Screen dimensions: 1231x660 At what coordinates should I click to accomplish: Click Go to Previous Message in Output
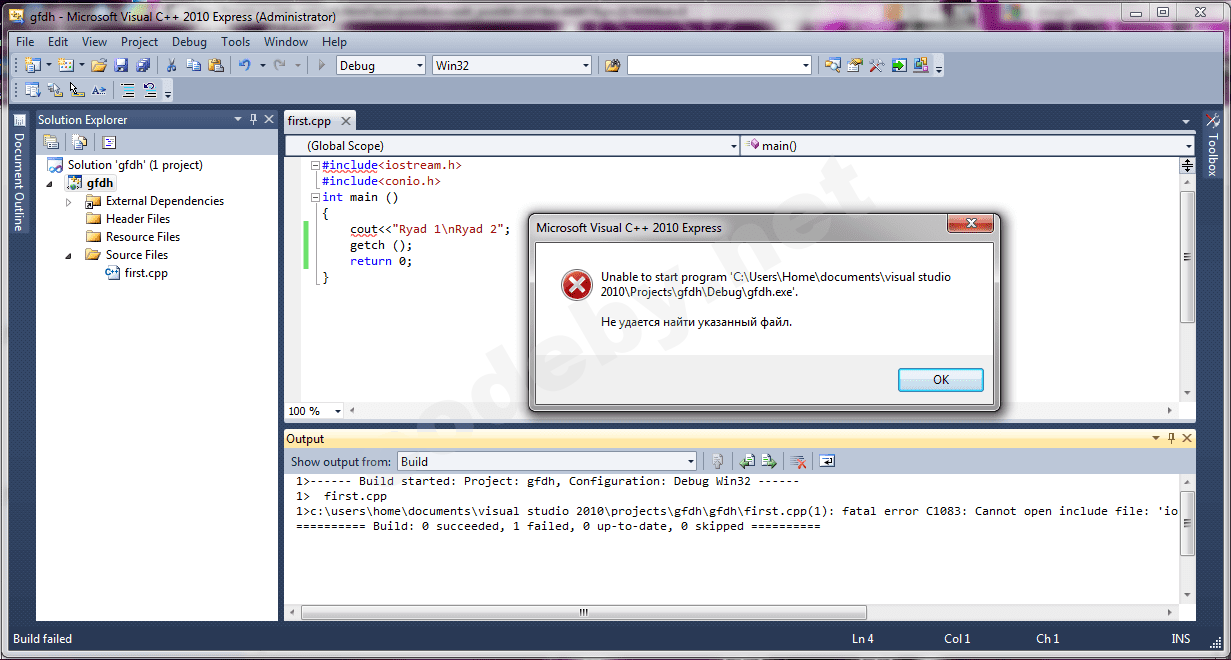coord(747,461)
